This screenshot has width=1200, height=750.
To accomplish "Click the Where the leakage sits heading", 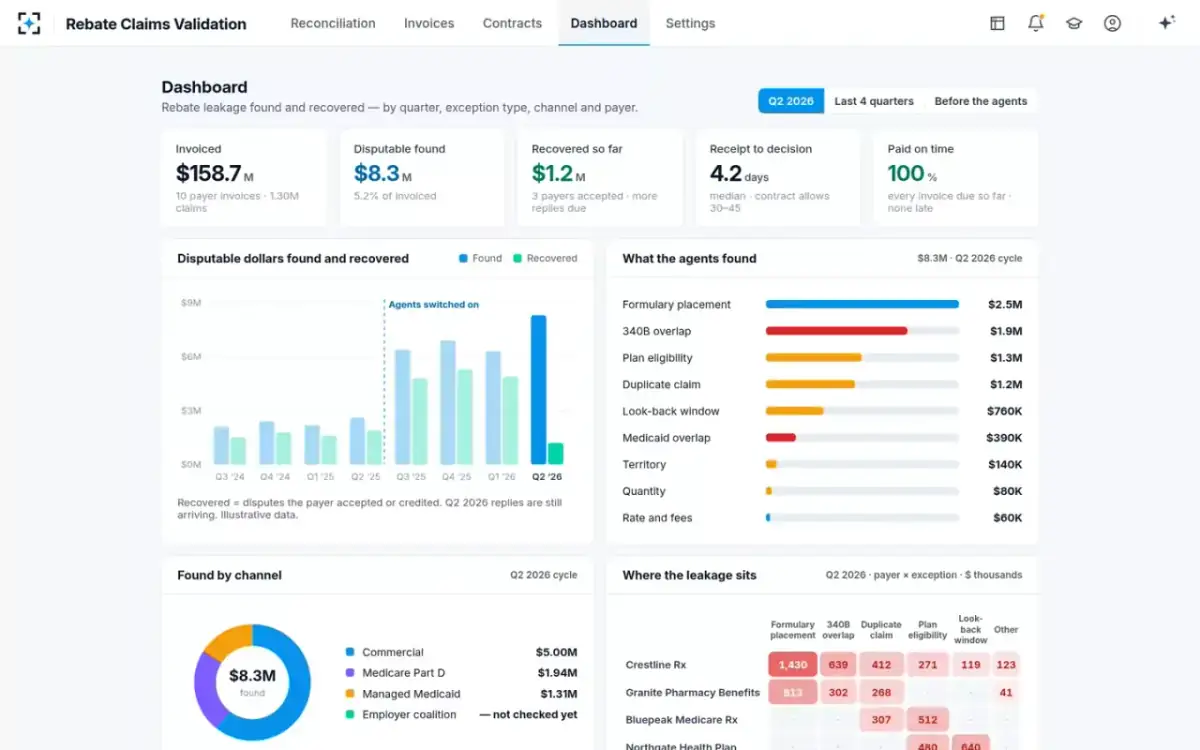I will (690, 575).
